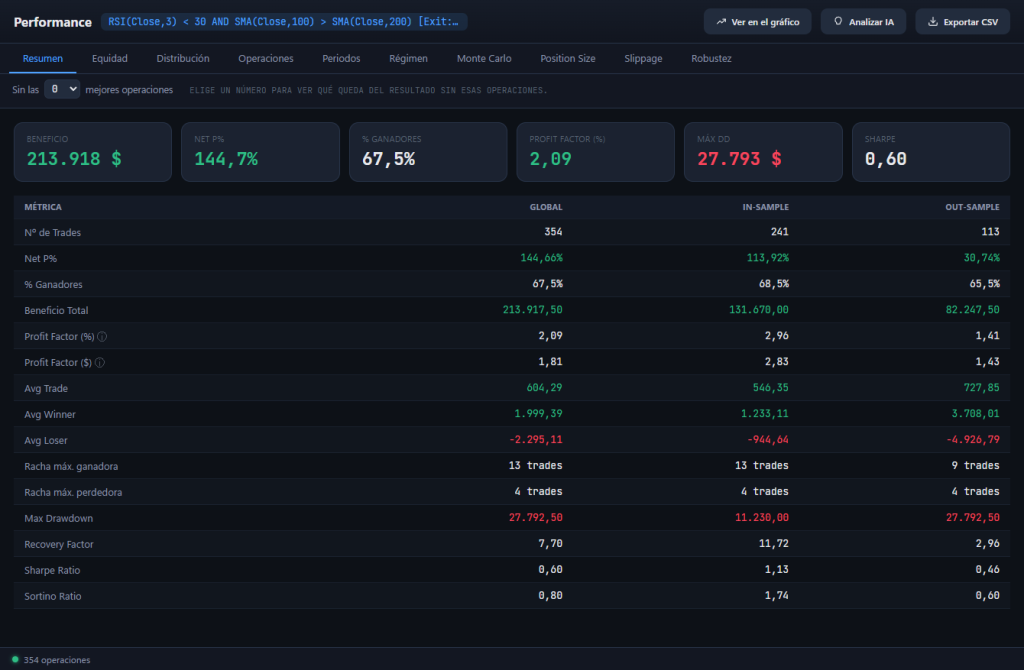Select the Slippage tab

pos(643,58)
